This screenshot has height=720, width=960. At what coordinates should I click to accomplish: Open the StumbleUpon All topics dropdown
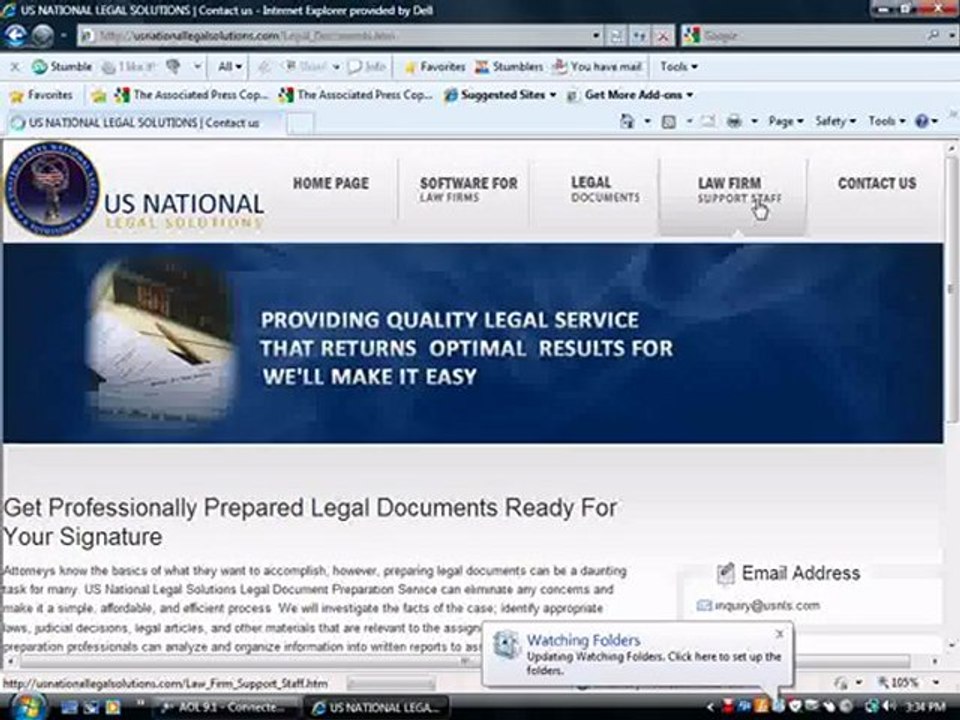click(x=230, y=67)
